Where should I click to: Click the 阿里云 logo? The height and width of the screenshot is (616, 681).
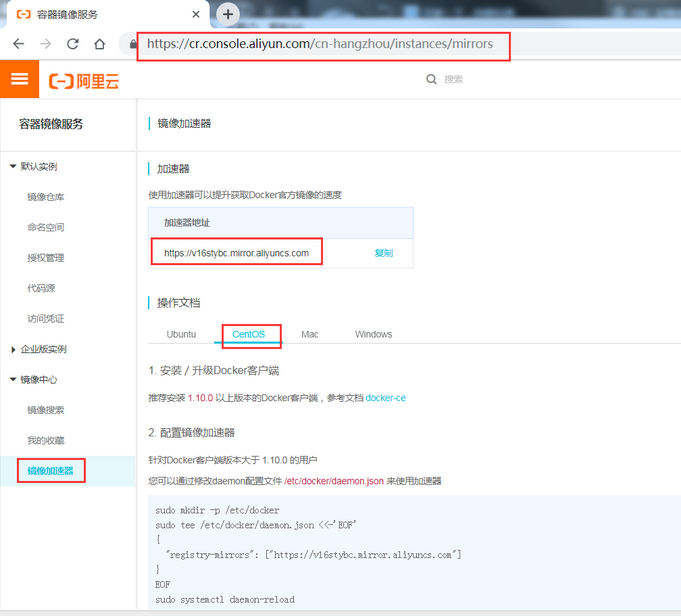[84, 81]
